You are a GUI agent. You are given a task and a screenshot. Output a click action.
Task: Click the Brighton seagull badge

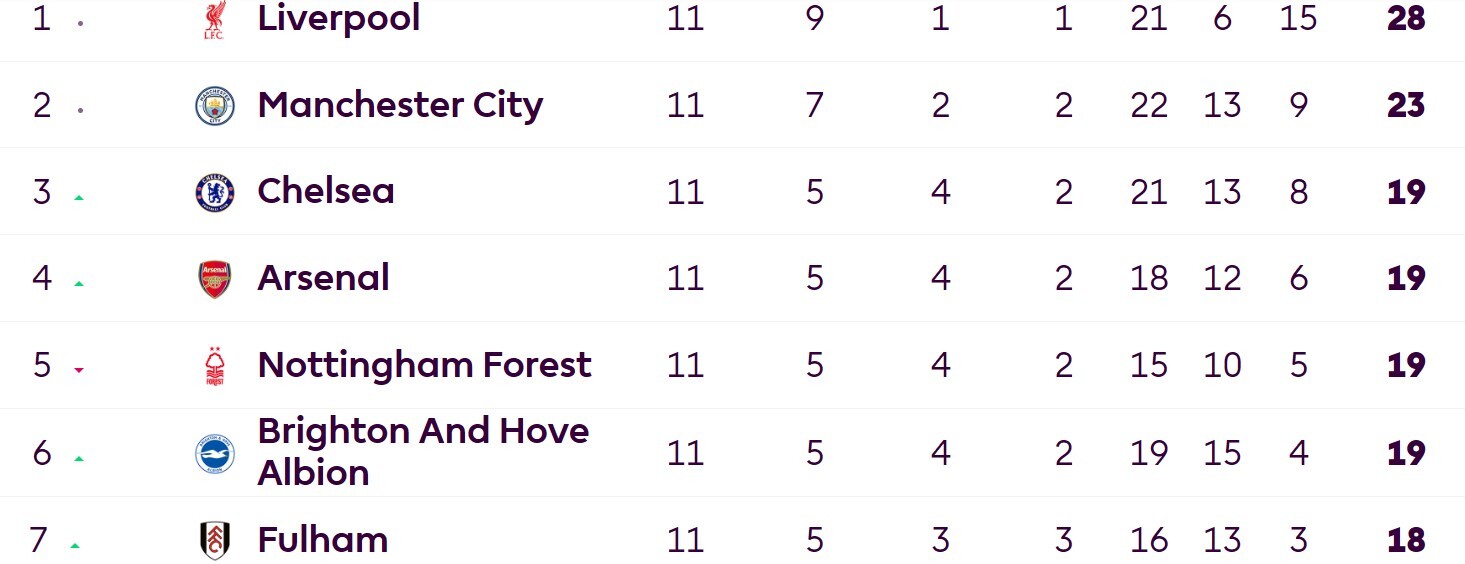point(214,453)
